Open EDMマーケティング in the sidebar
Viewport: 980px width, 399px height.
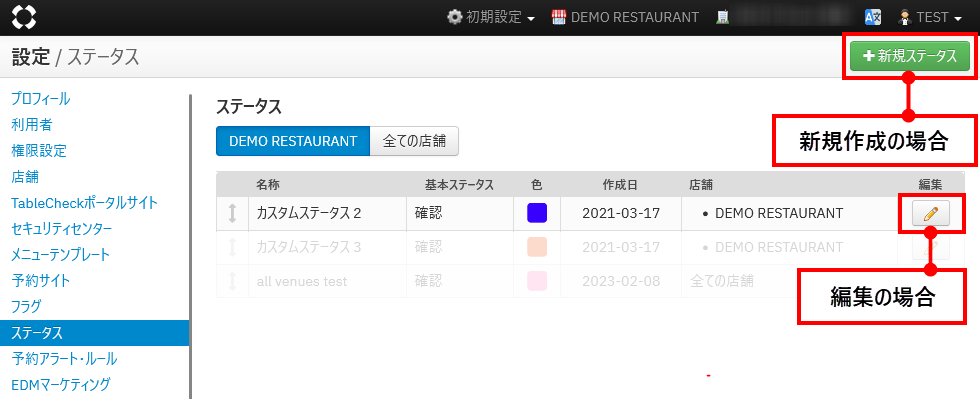61,384
